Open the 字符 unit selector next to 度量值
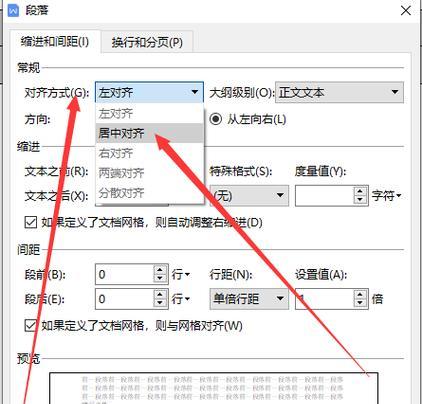The height and width of the screenshot is (404, 422). pos(387,196)
